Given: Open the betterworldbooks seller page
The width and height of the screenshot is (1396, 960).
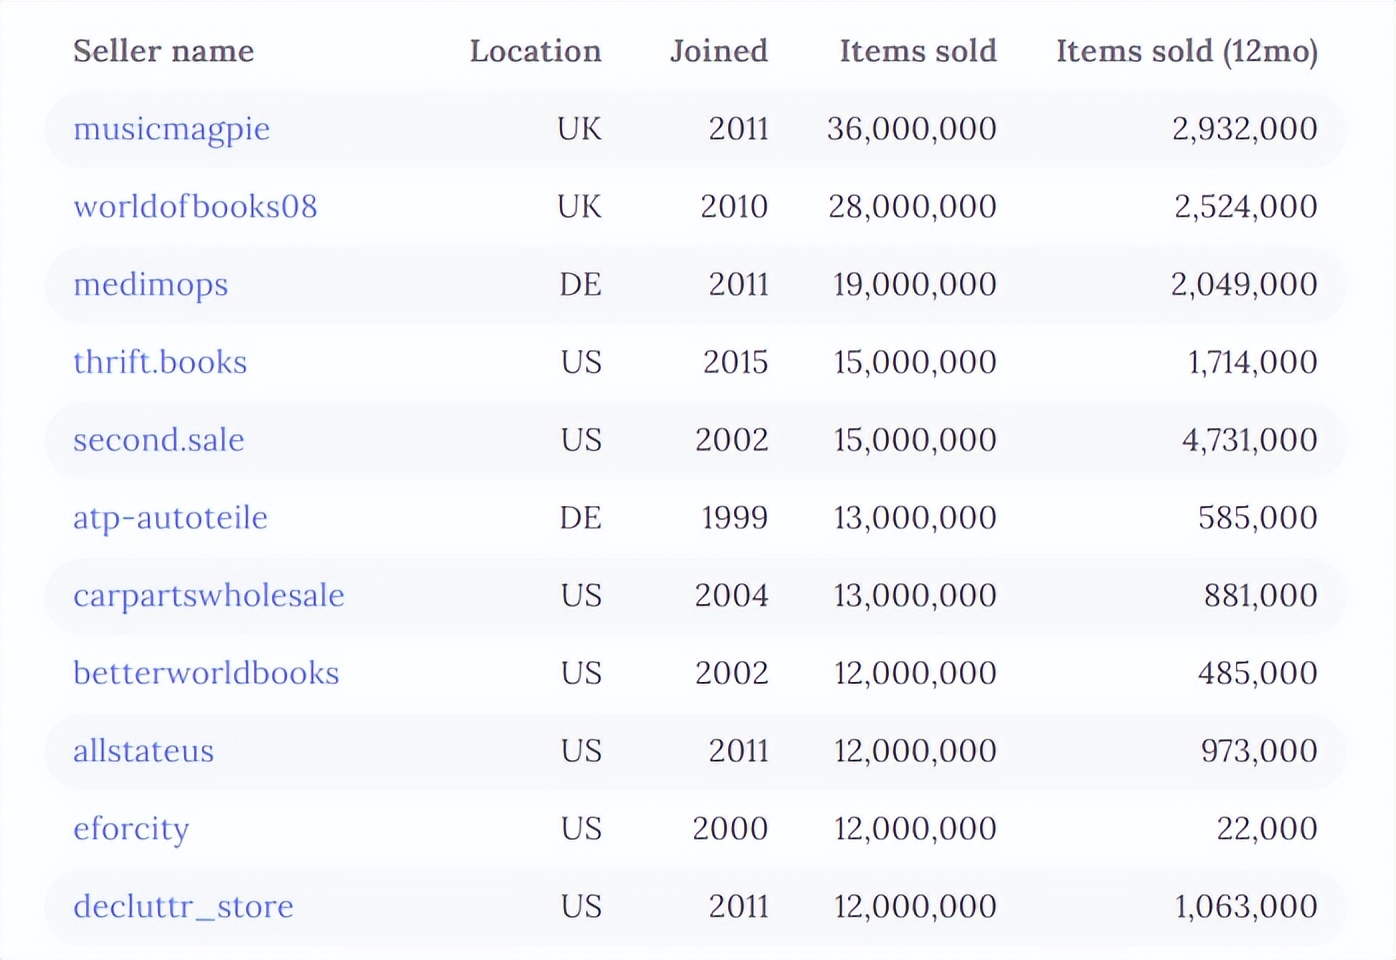Looking at the screenshot, I should [206, 673].
